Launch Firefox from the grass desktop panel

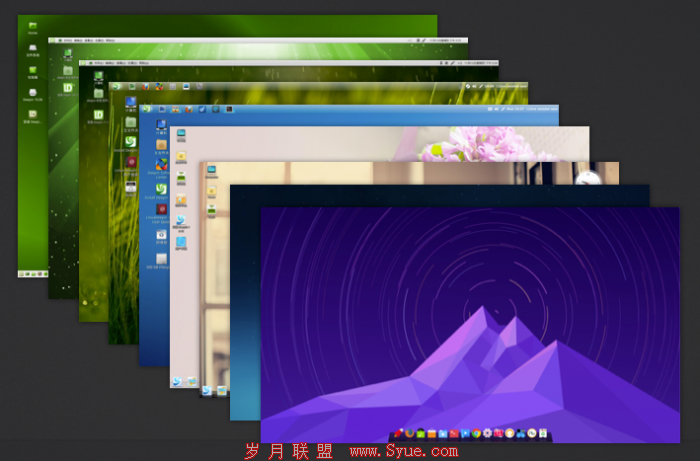click(146, 86)
